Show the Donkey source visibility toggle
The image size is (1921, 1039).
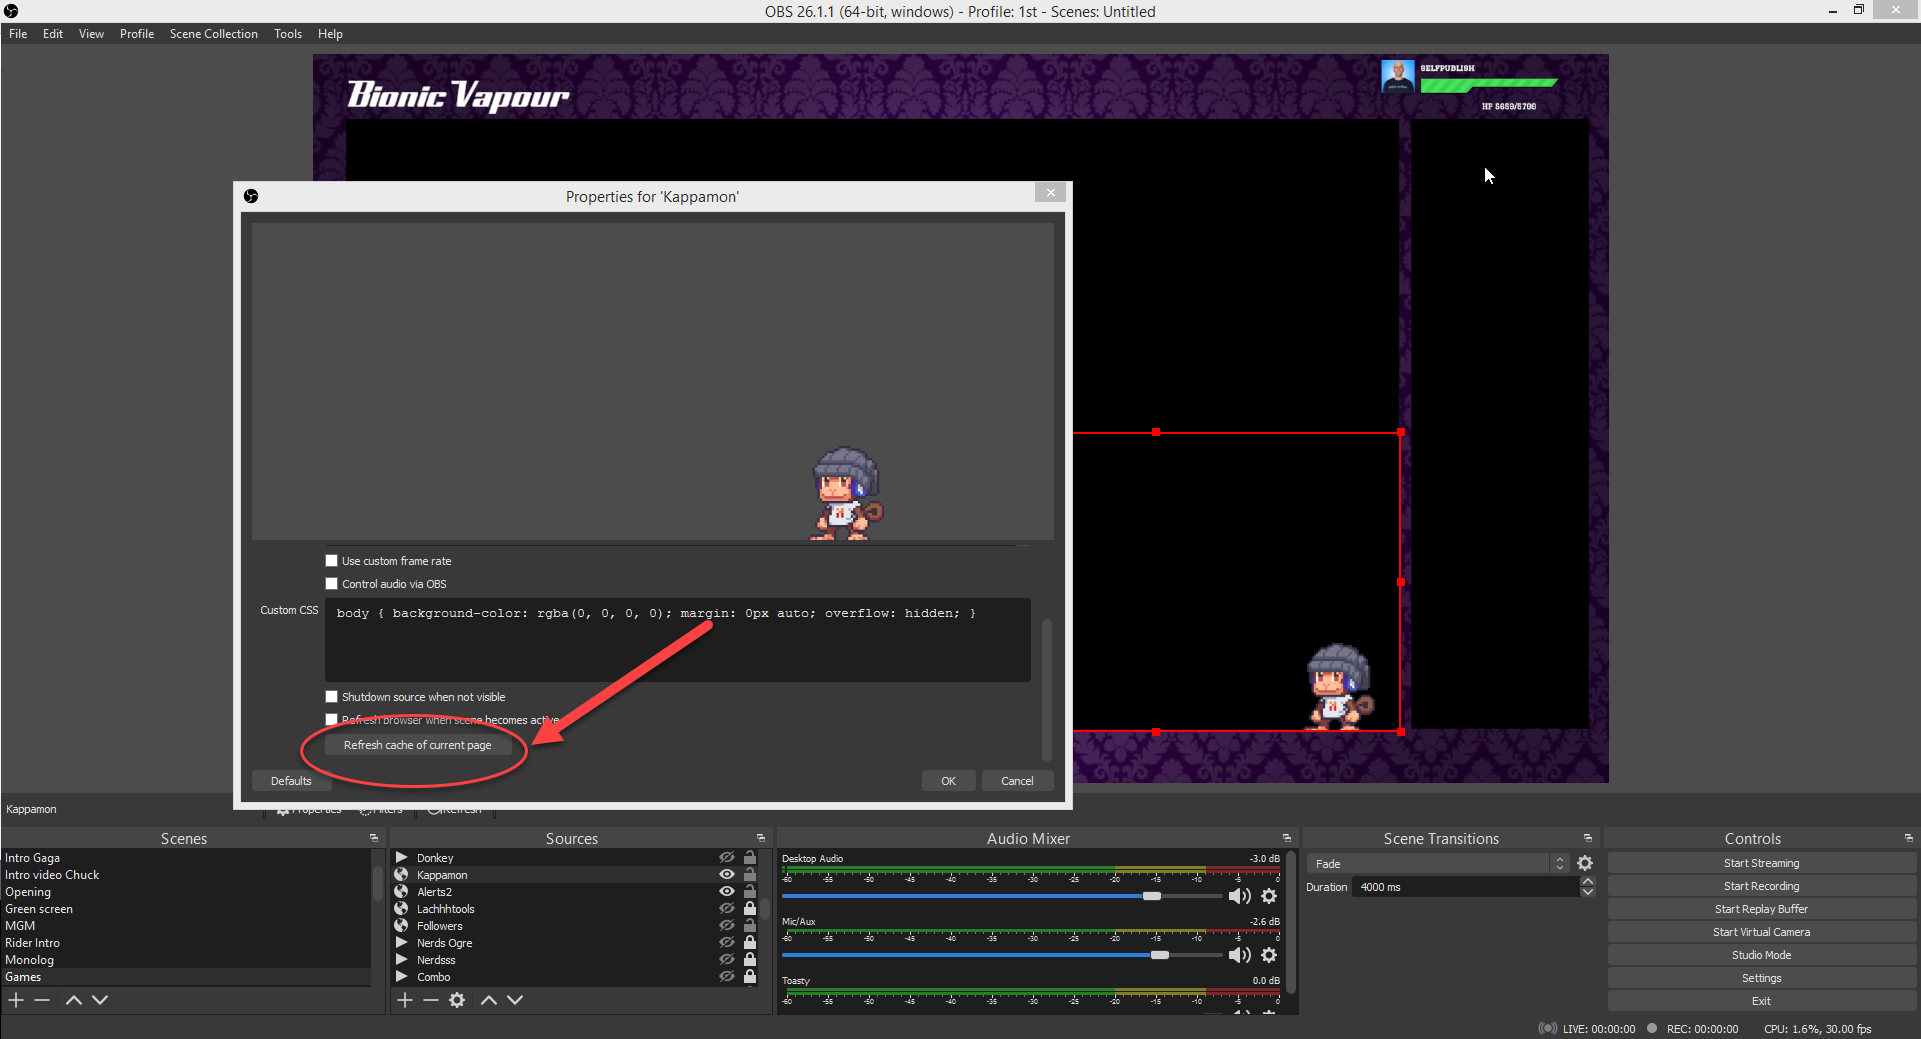pos(727,857)
